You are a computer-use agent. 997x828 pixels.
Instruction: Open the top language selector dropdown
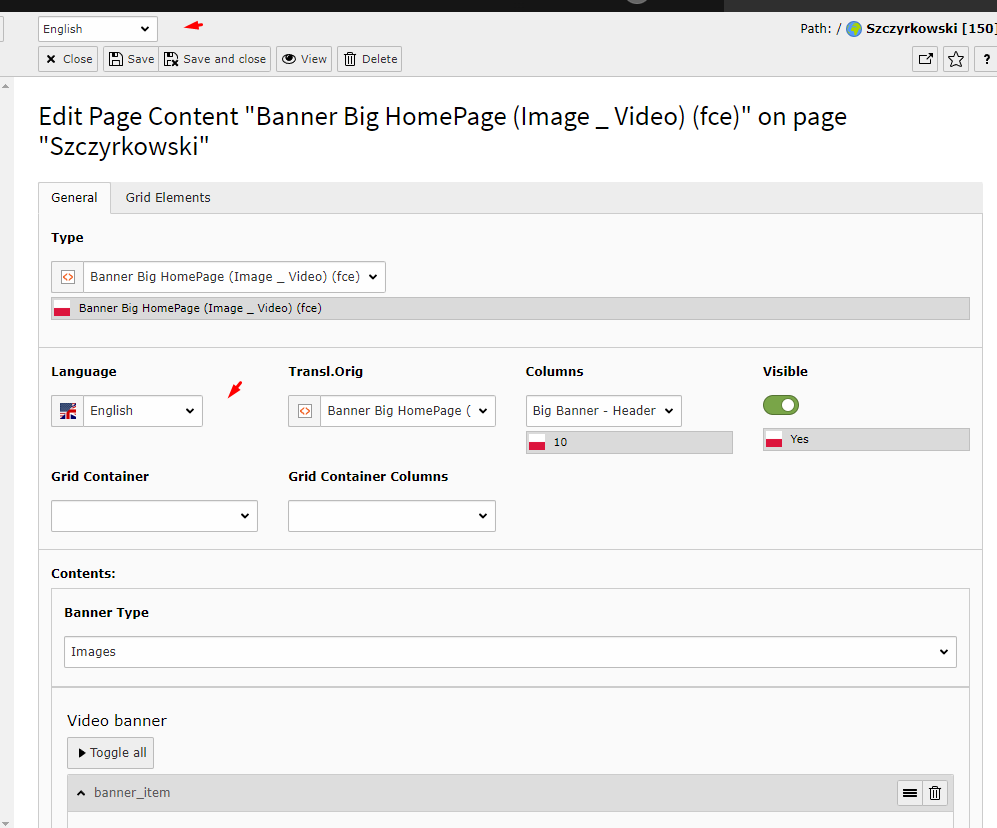click(x=97, y=29)
